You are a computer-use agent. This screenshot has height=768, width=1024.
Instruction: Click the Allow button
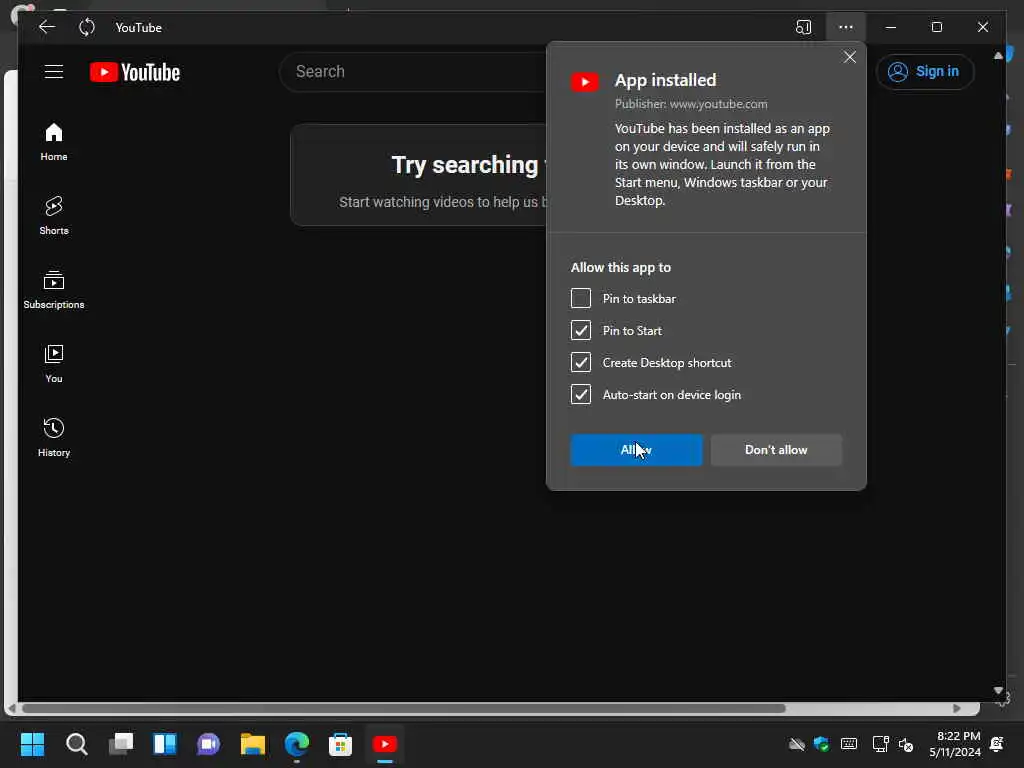(637, 450)
